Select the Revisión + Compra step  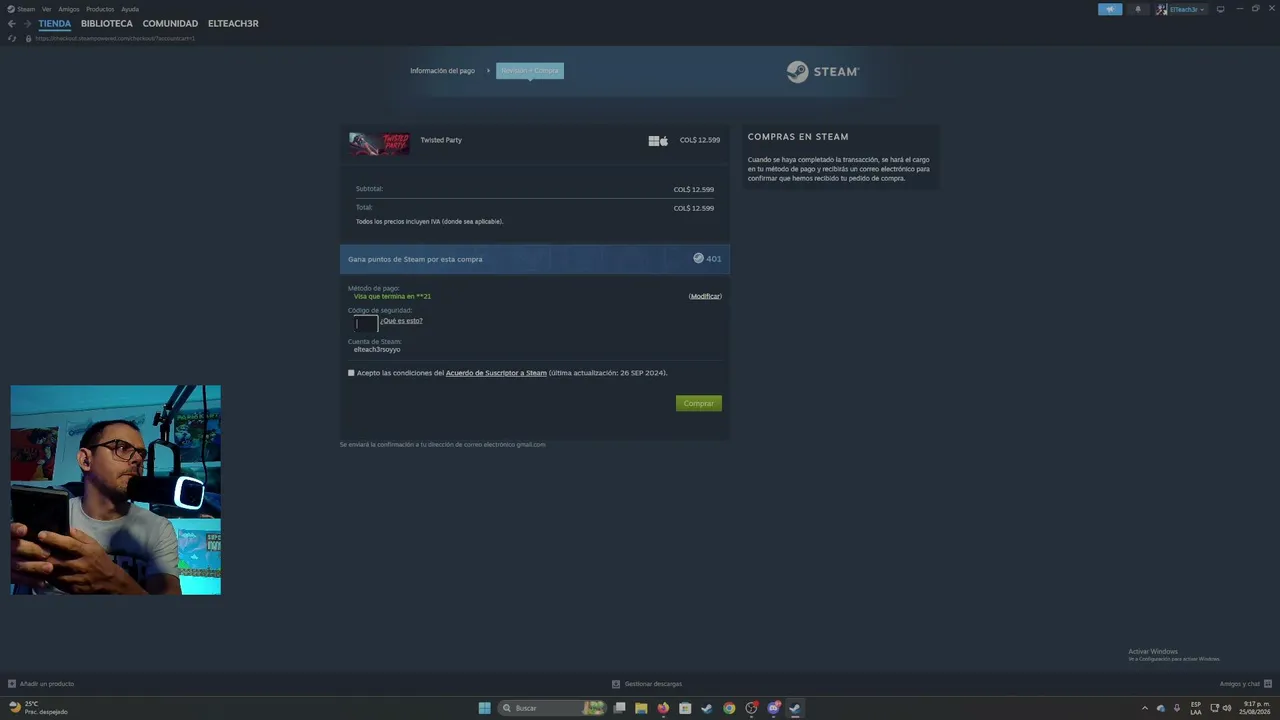coord(530,71)
